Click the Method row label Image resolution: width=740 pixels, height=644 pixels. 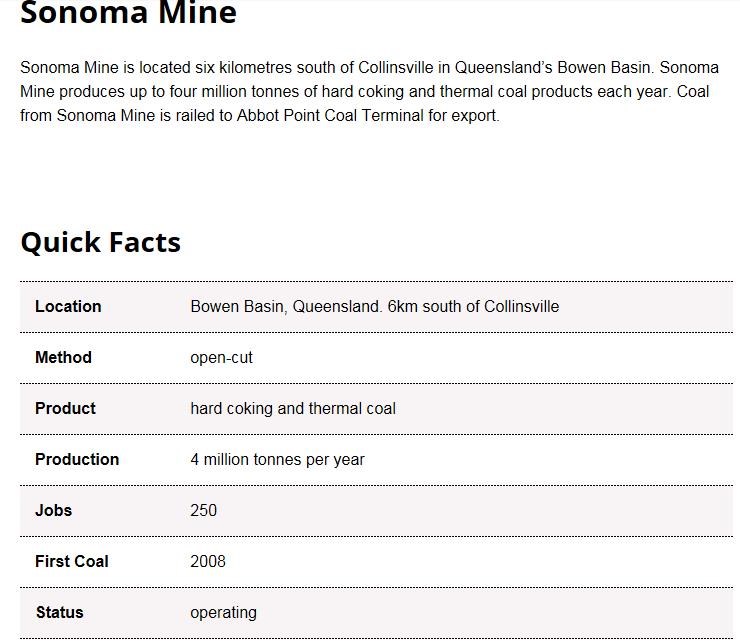pyautogui.click(x=63, y=357)
